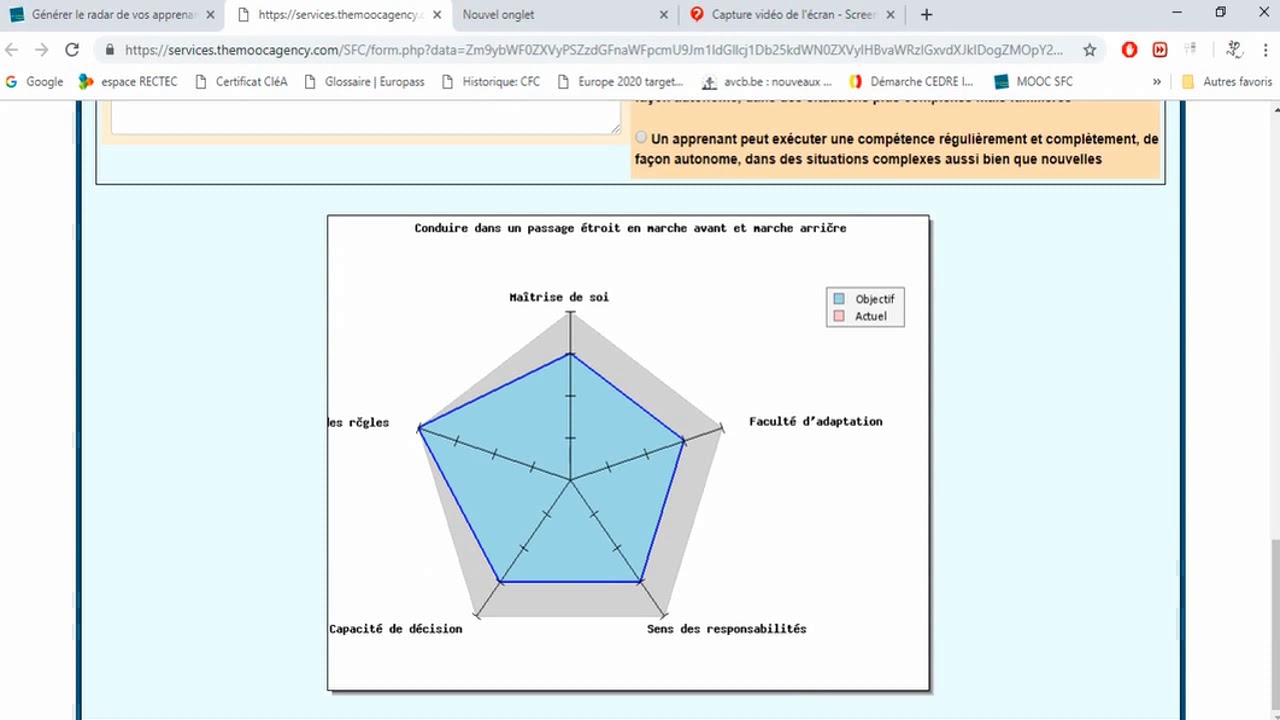
Task: Click the Sens des responsabilités axis label
Action: (x=726, y=629)
